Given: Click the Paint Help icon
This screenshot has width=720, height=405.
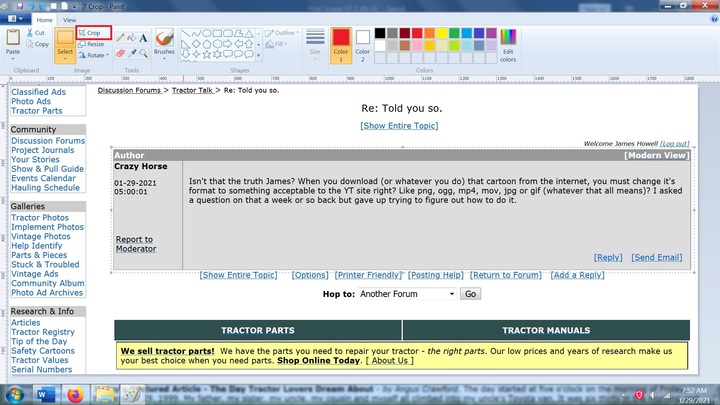Looking at the screenshot, I should (x=714, y=19).
